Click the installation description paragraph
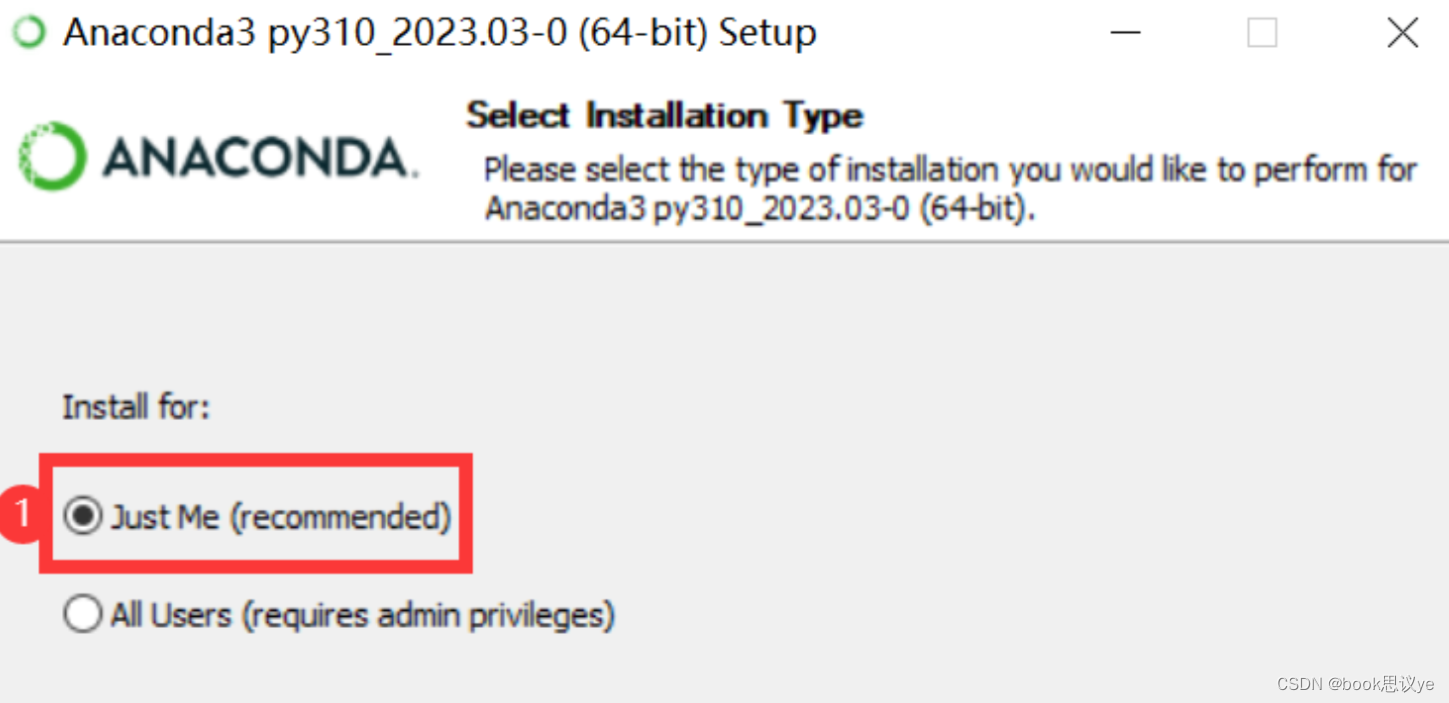This screenshot has width=1449, height=703. (948, 190)
